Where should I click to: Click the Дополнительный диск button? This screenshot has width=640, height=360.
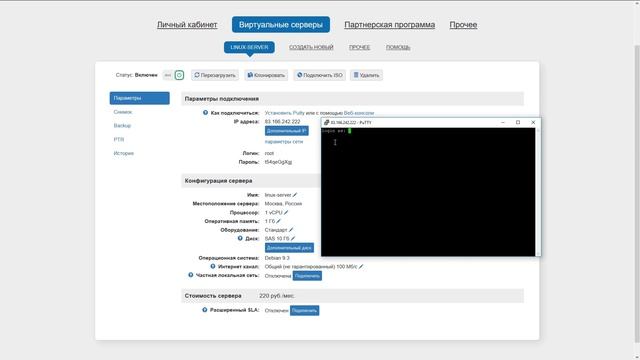[x=289, y=248]
